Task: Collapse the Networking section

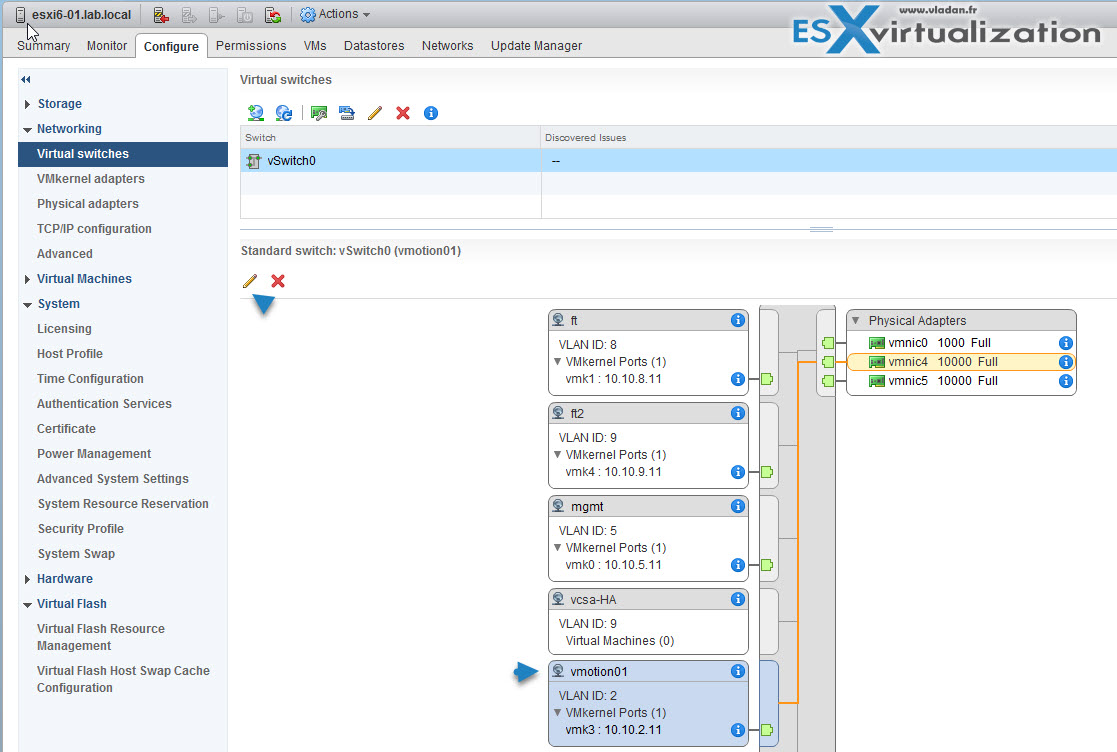Action: point(27,130)
